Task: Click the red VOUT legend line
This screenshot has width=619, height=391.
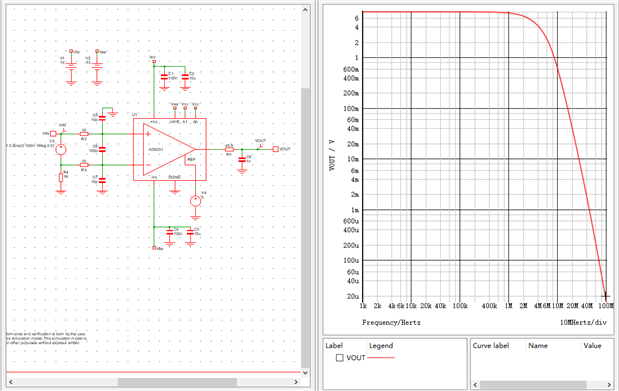Action: point(381,358)
